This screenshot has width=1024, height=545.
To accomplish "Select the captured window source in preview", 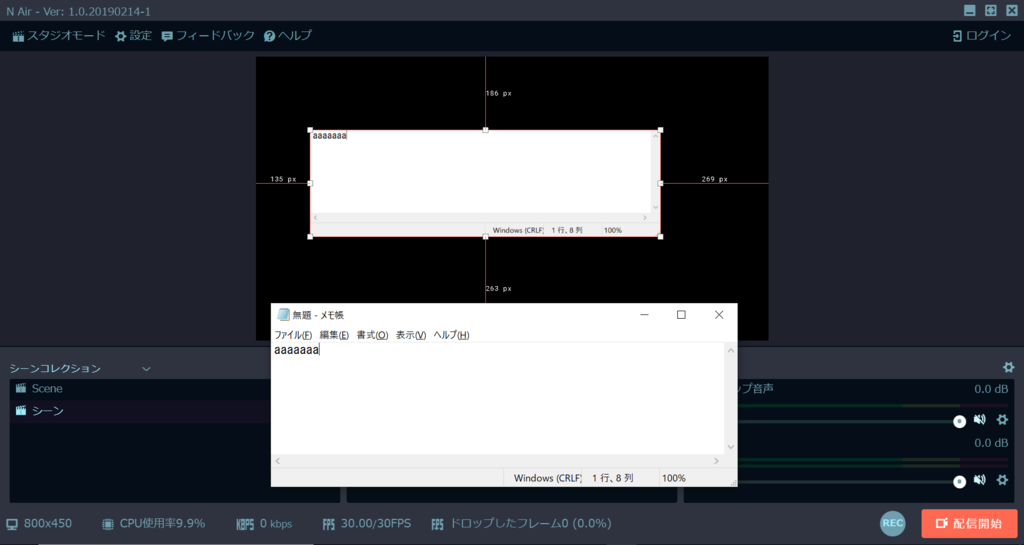I will [485, 183].
